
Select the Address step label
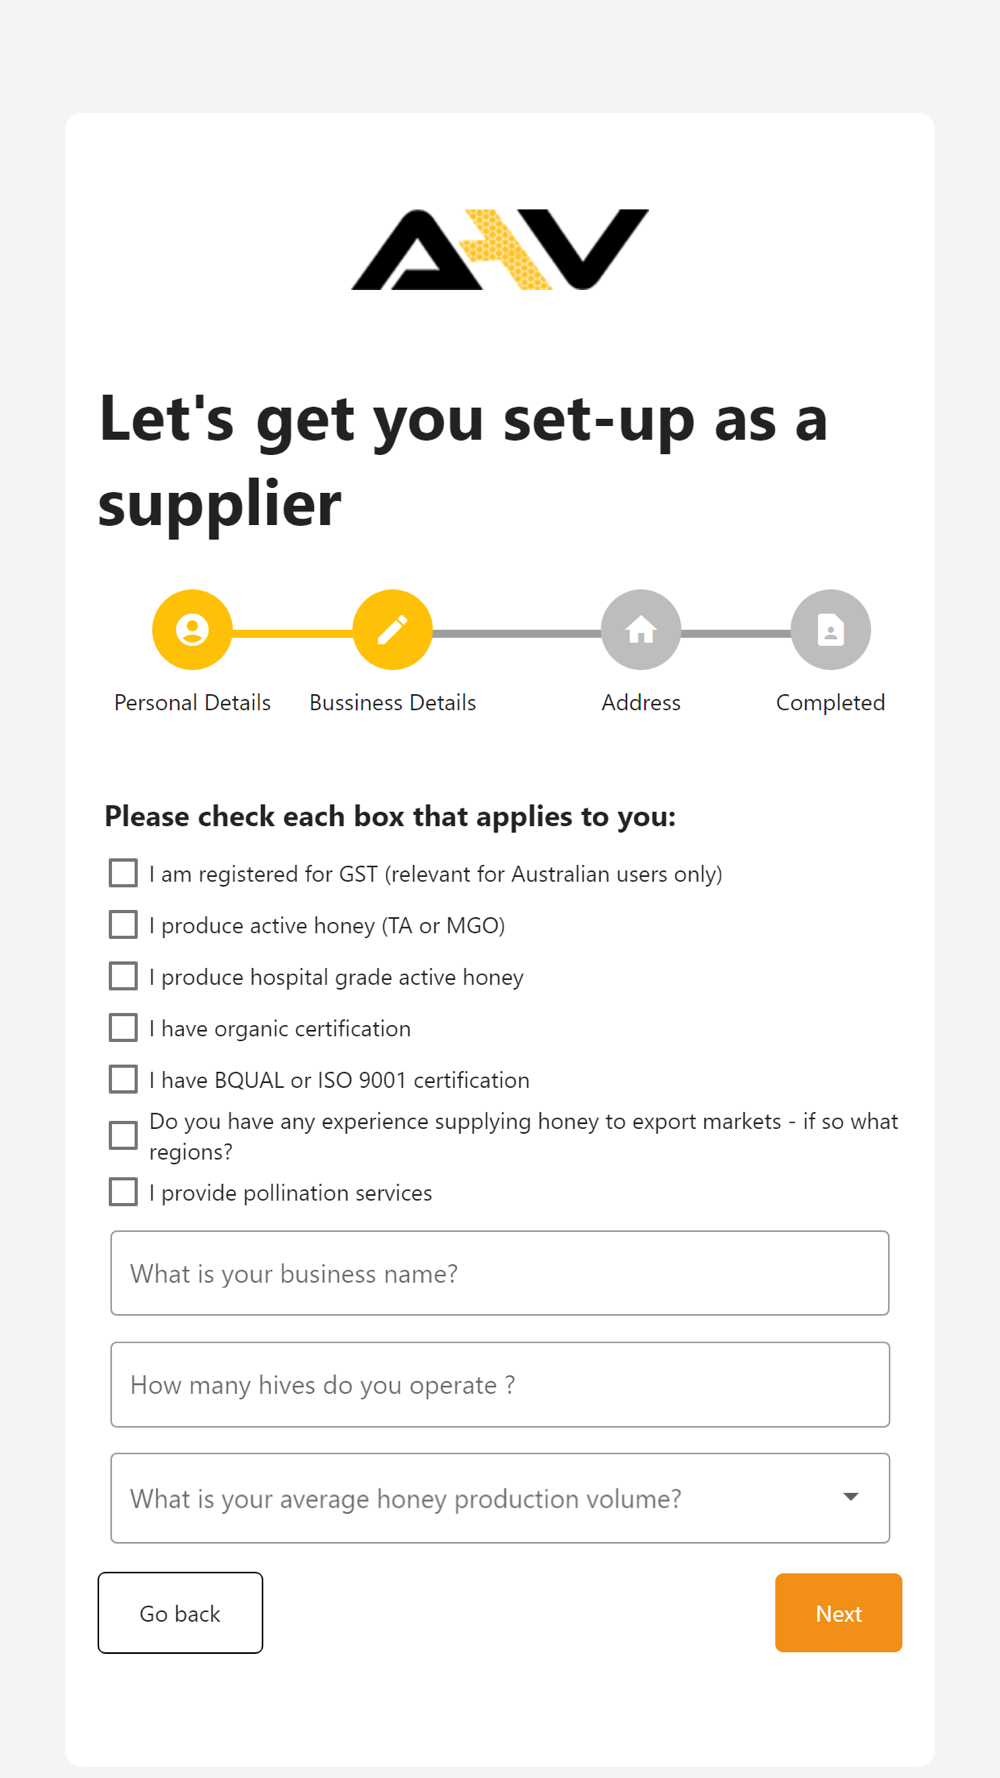tap(641, 703)
